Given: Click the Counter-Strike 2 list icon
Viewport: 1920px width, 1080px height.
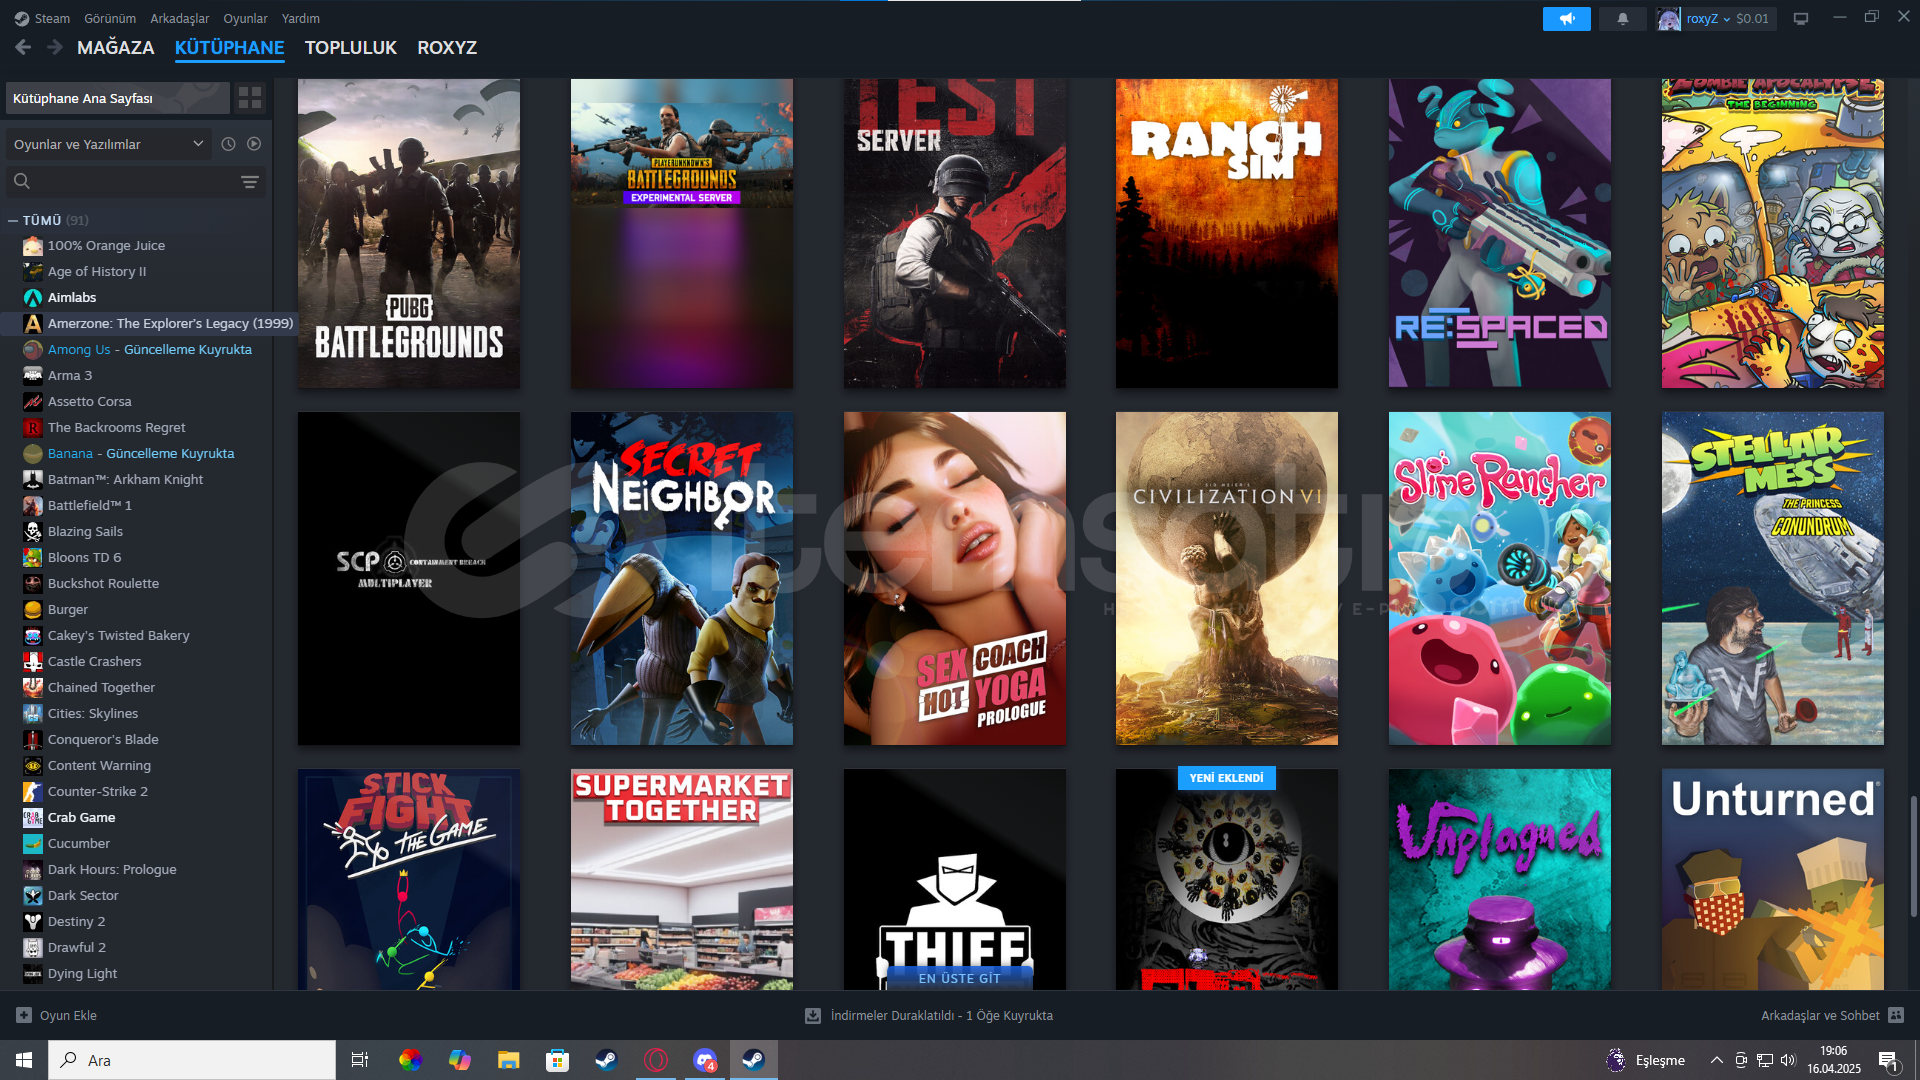Looking at the screenshot, I should [x=33, y=791].
